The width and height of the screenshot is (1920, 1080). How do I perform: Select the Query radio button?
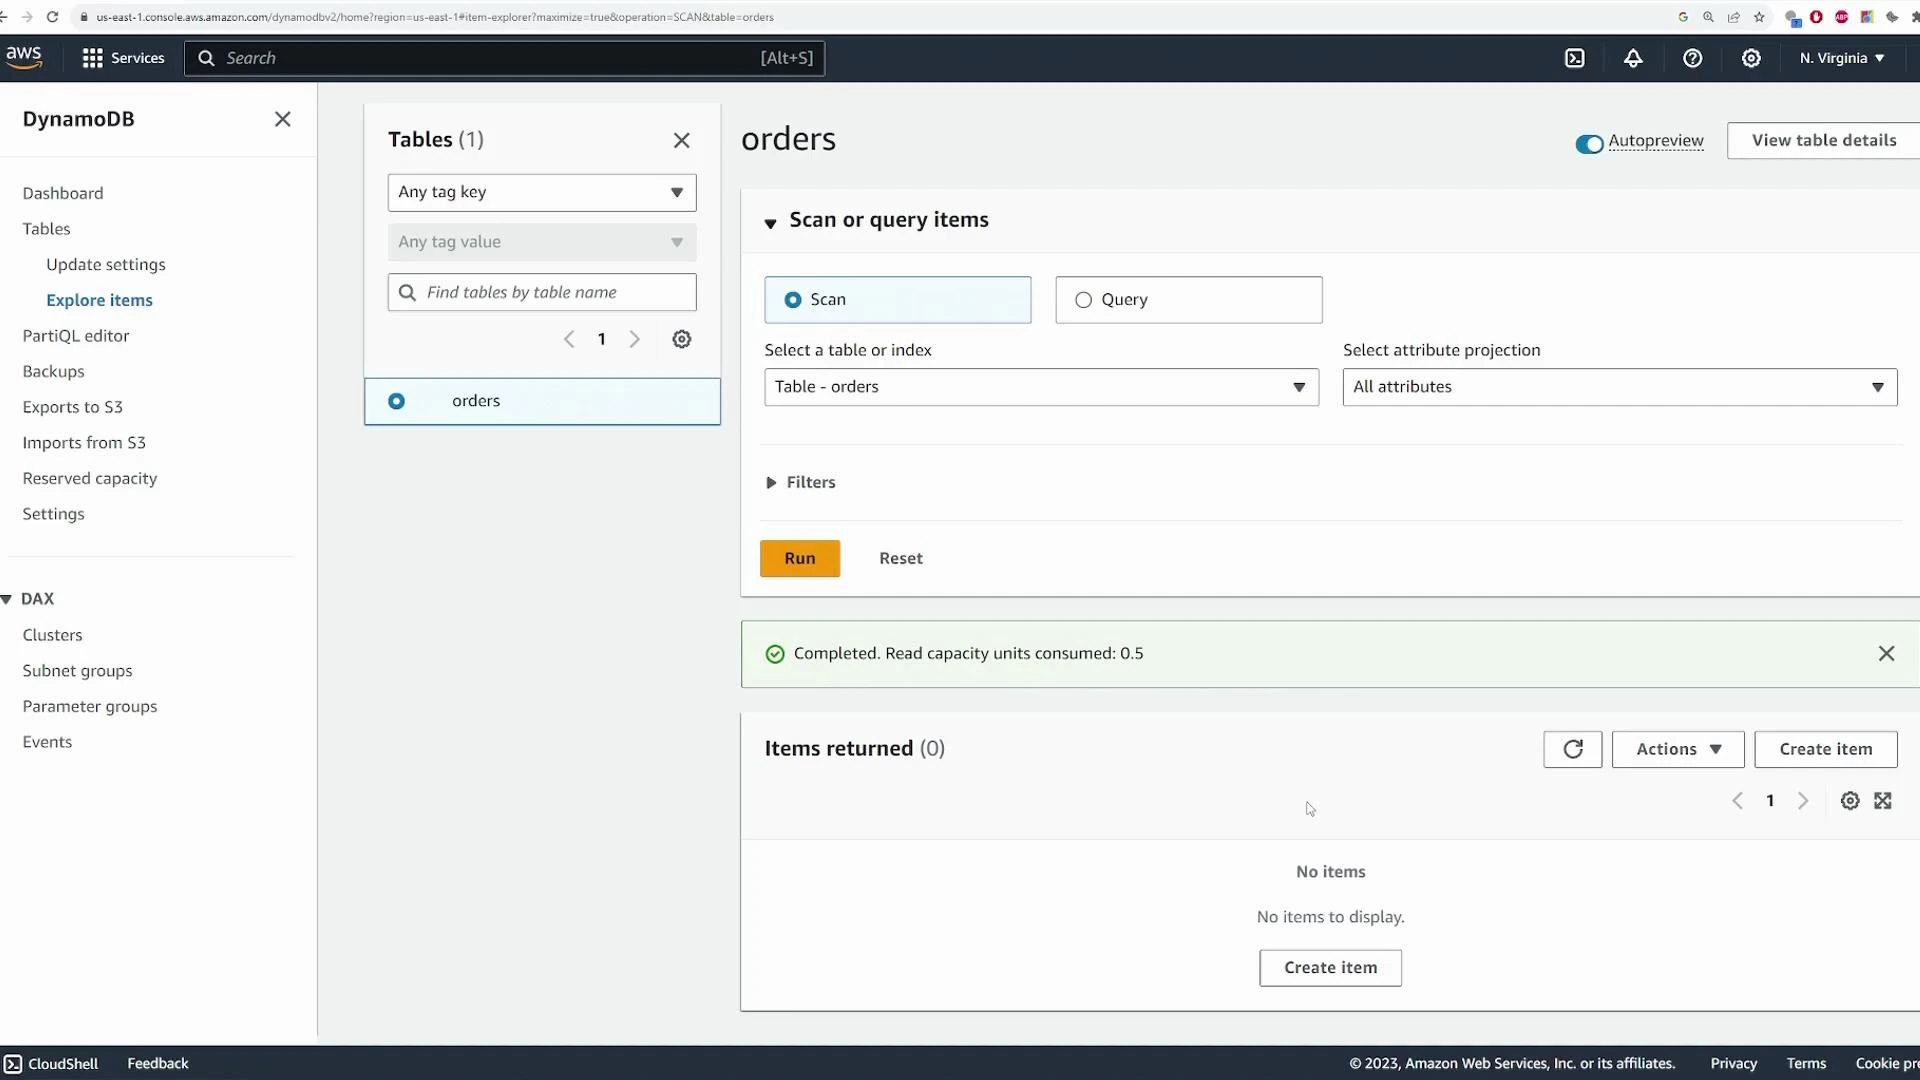pos(1083,300)
